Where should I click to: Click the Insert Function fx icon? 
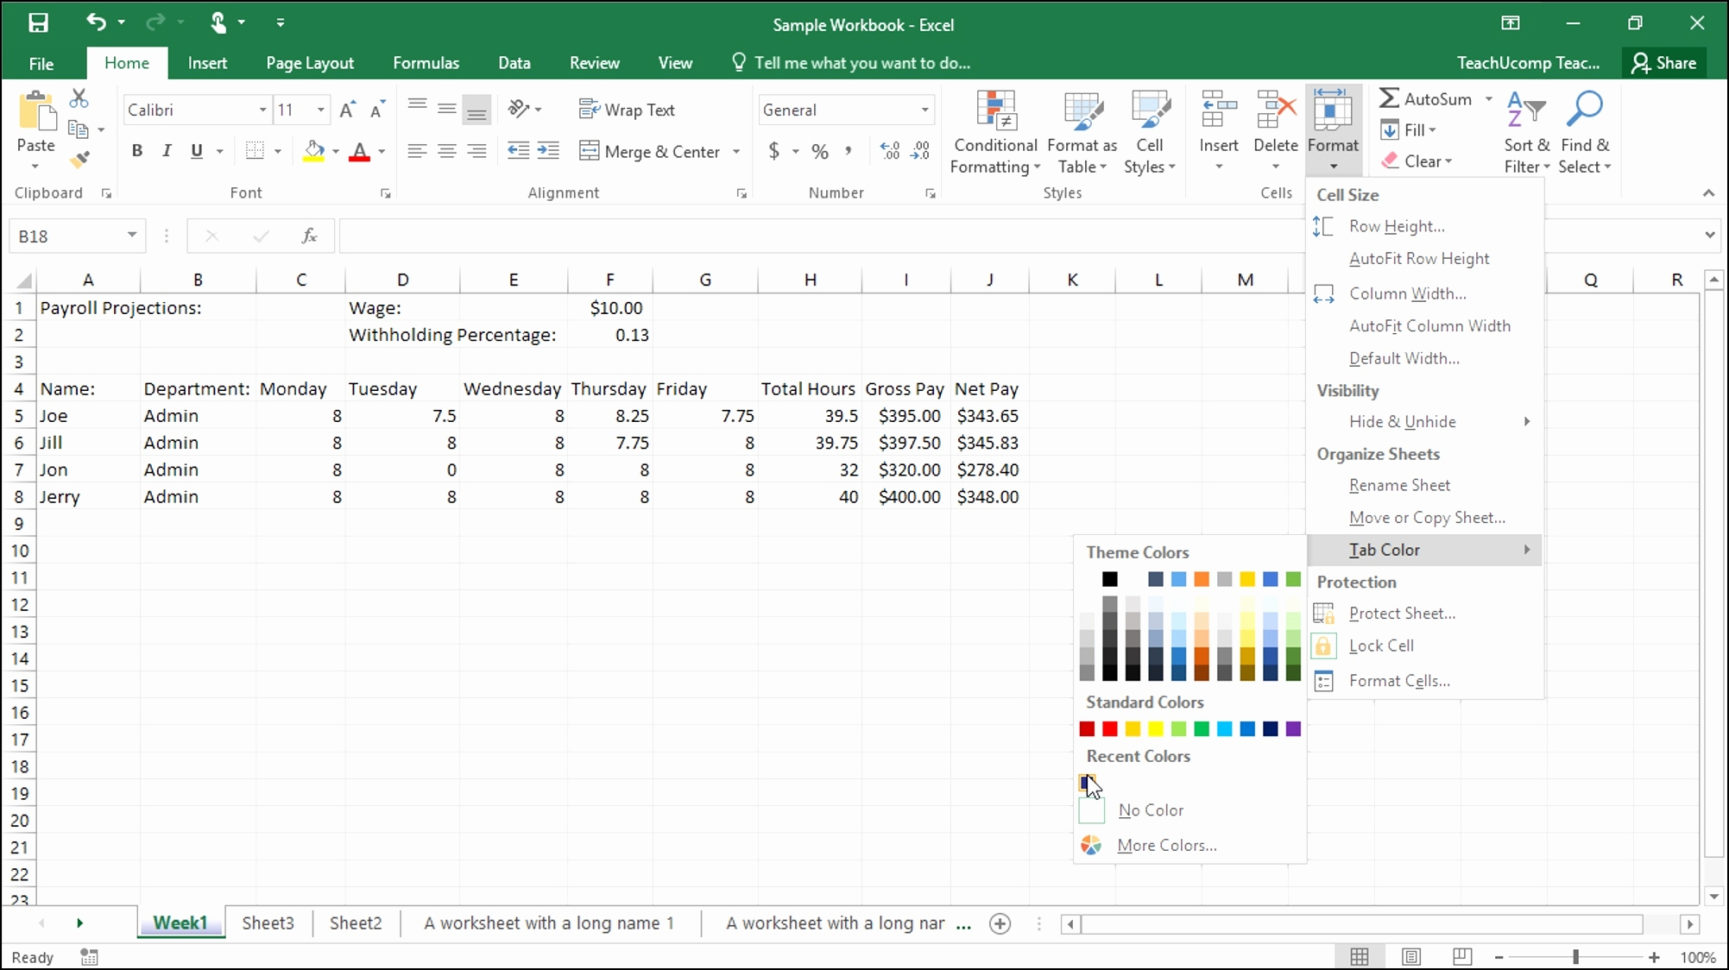pyautogui.click(x=309, y=236)
